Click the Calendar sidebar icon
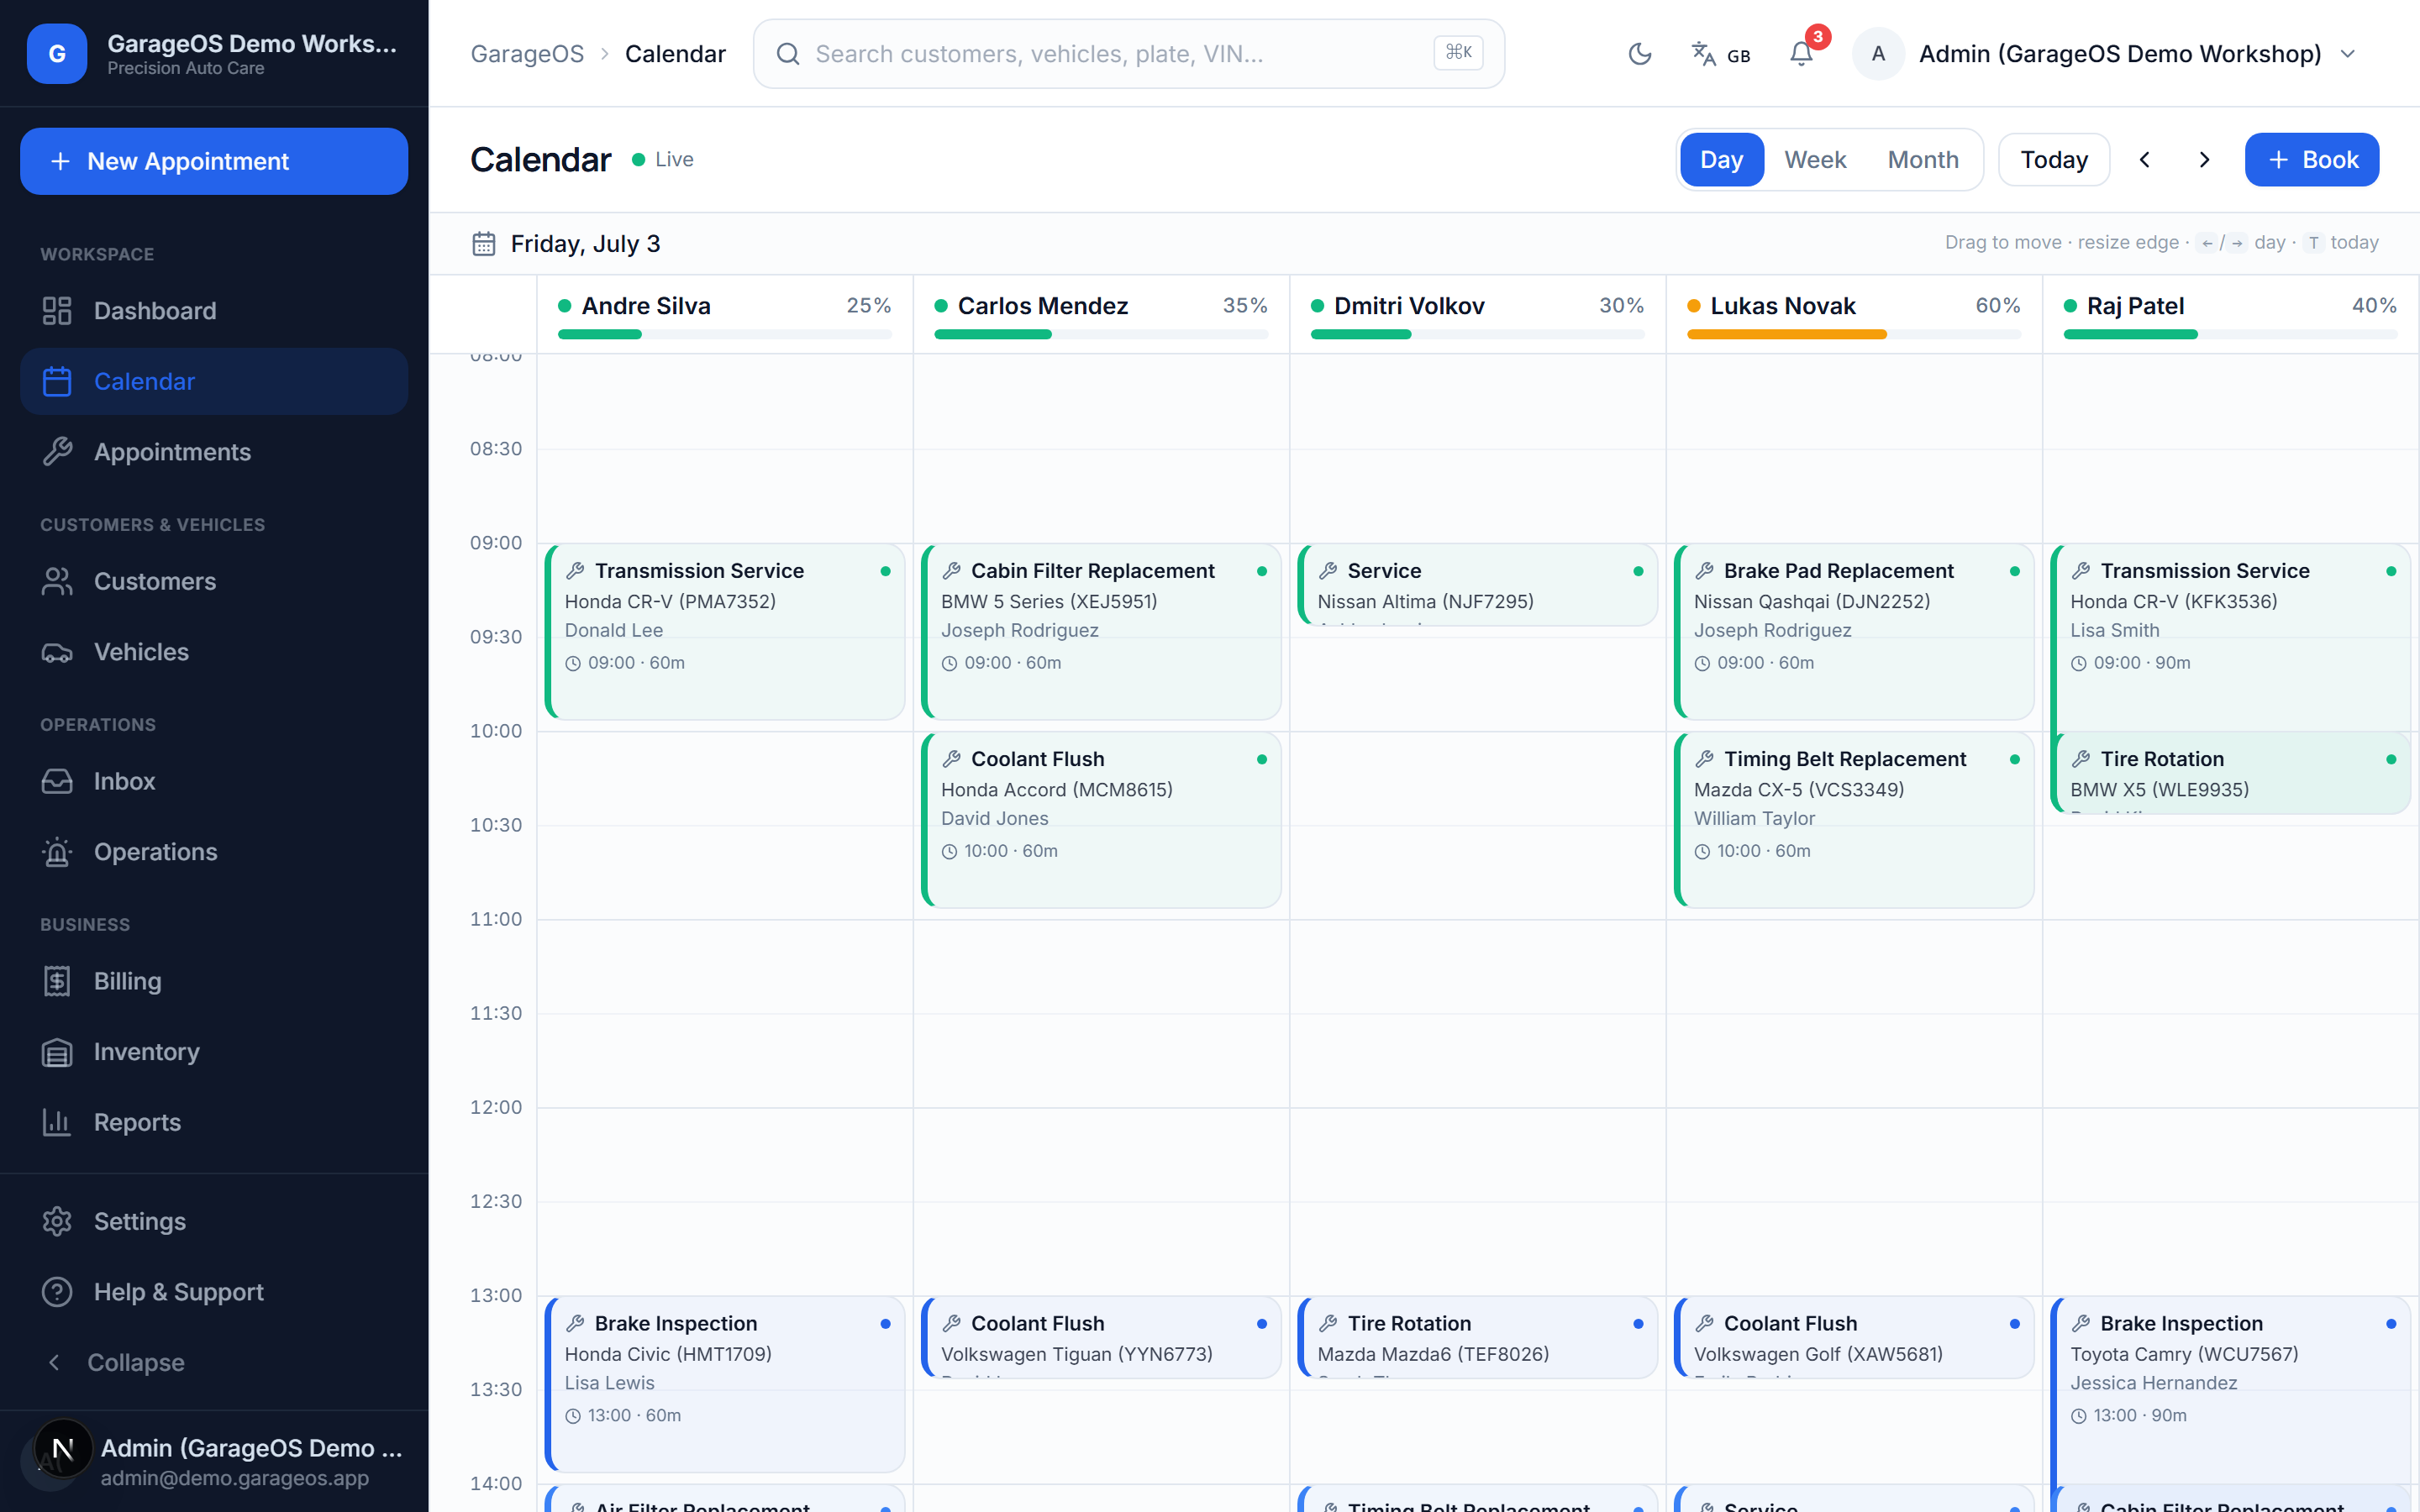 [57, 381]
